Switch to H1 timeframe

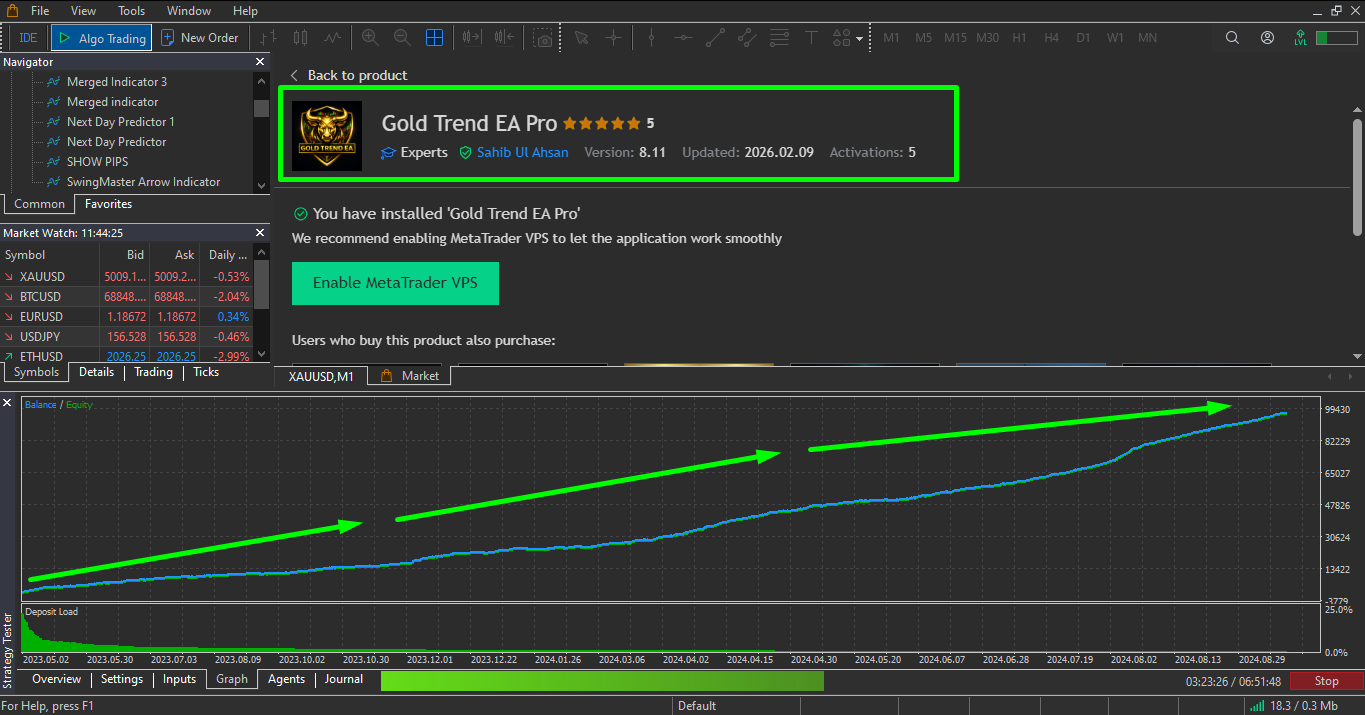[1019, 38]
